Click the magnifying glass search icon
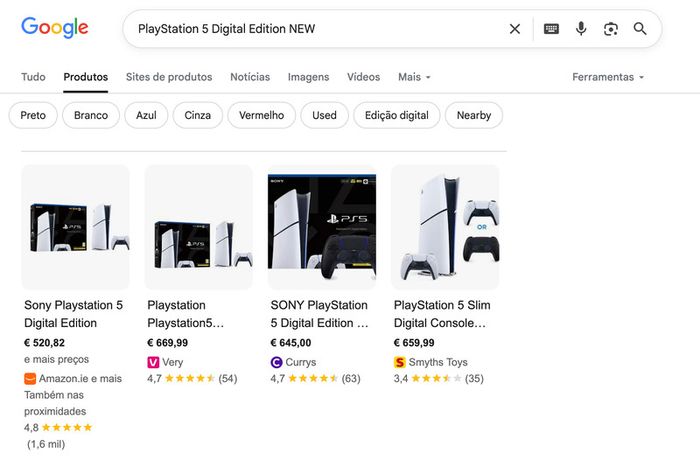This screenshot has width=700, height=459. [640, 29]
